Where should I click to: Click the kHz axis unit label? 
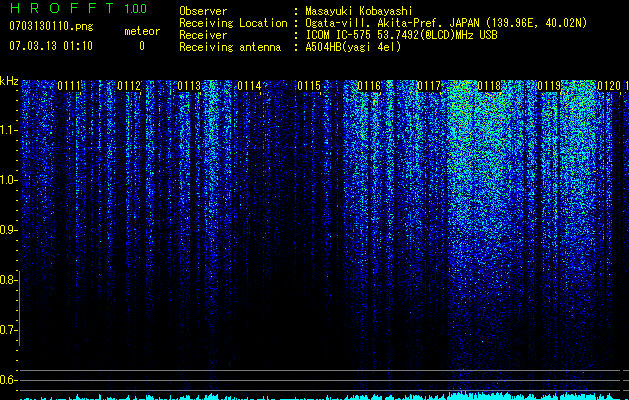pos(9,81)
